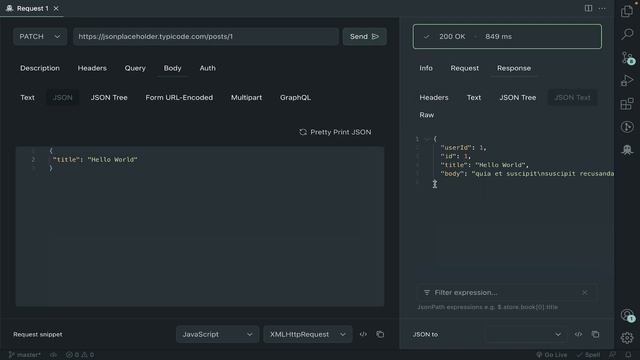Show JSON to code preview icon
The height and width of the screenshot is (360, 640).
click(578, 334)
